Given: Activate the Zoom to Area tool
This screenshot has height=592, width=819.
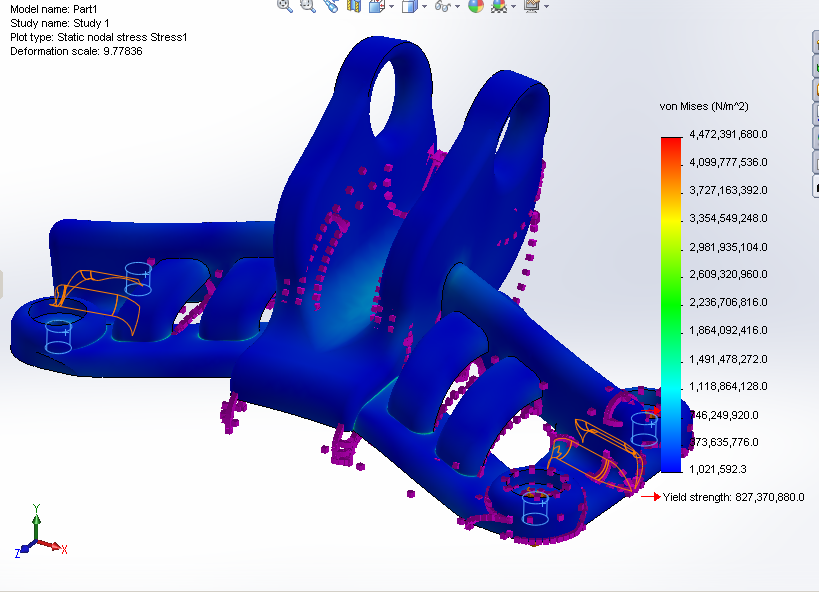Looking at the screenshot, I should 305,8.
